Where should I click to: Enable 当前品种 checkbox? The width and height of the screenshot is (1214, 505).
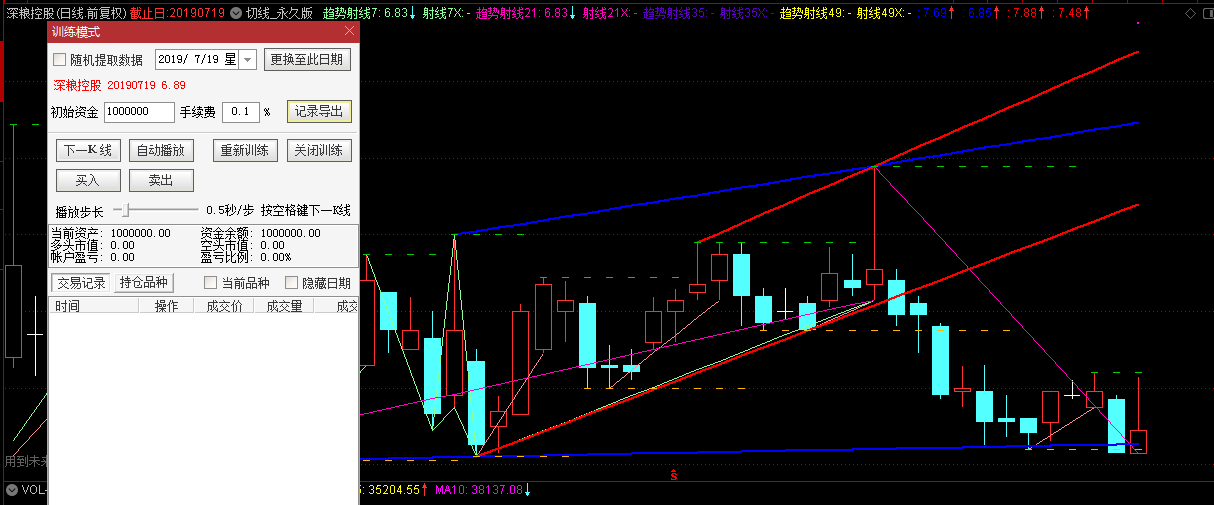click(210, 283)
